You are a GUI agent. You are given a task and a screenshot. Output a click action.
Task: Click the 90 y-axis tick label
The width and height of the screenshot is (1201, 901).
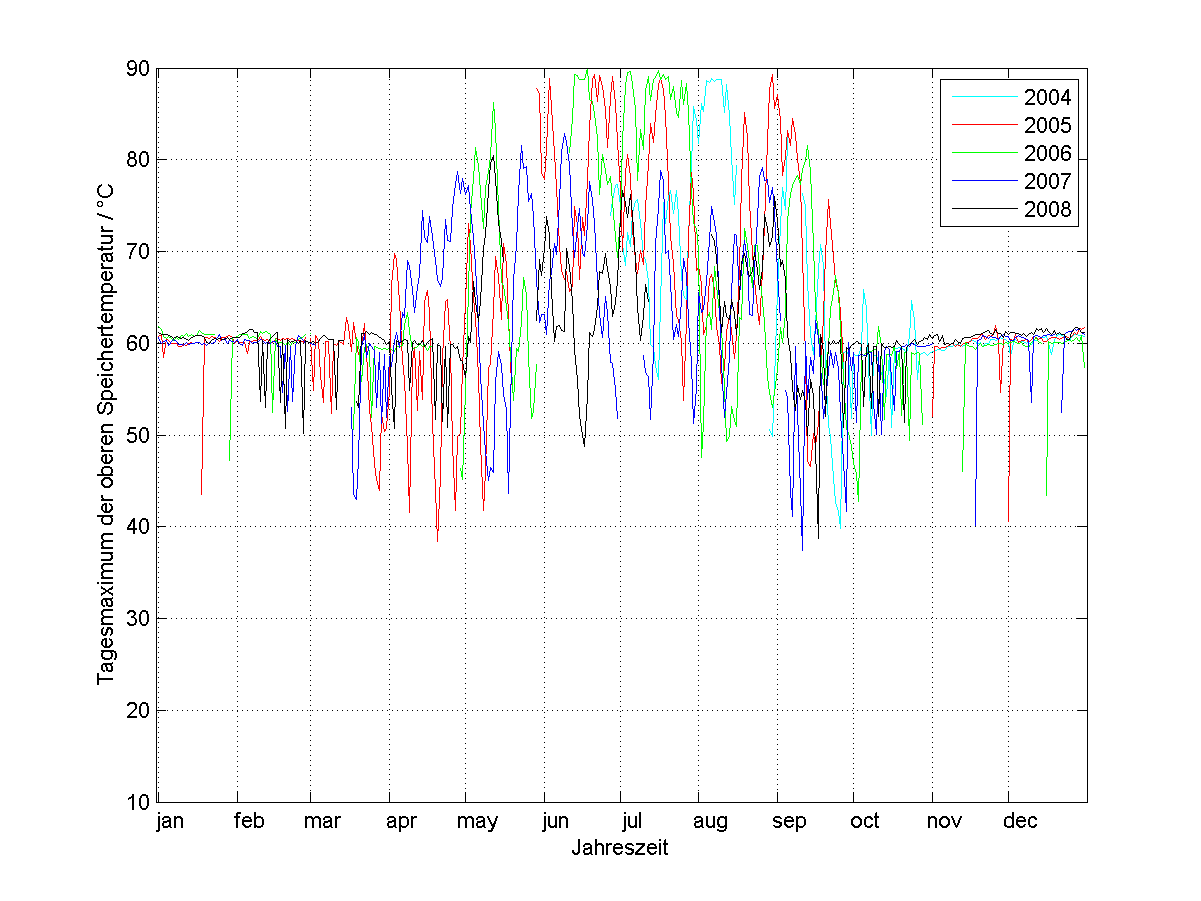point(137,69)
